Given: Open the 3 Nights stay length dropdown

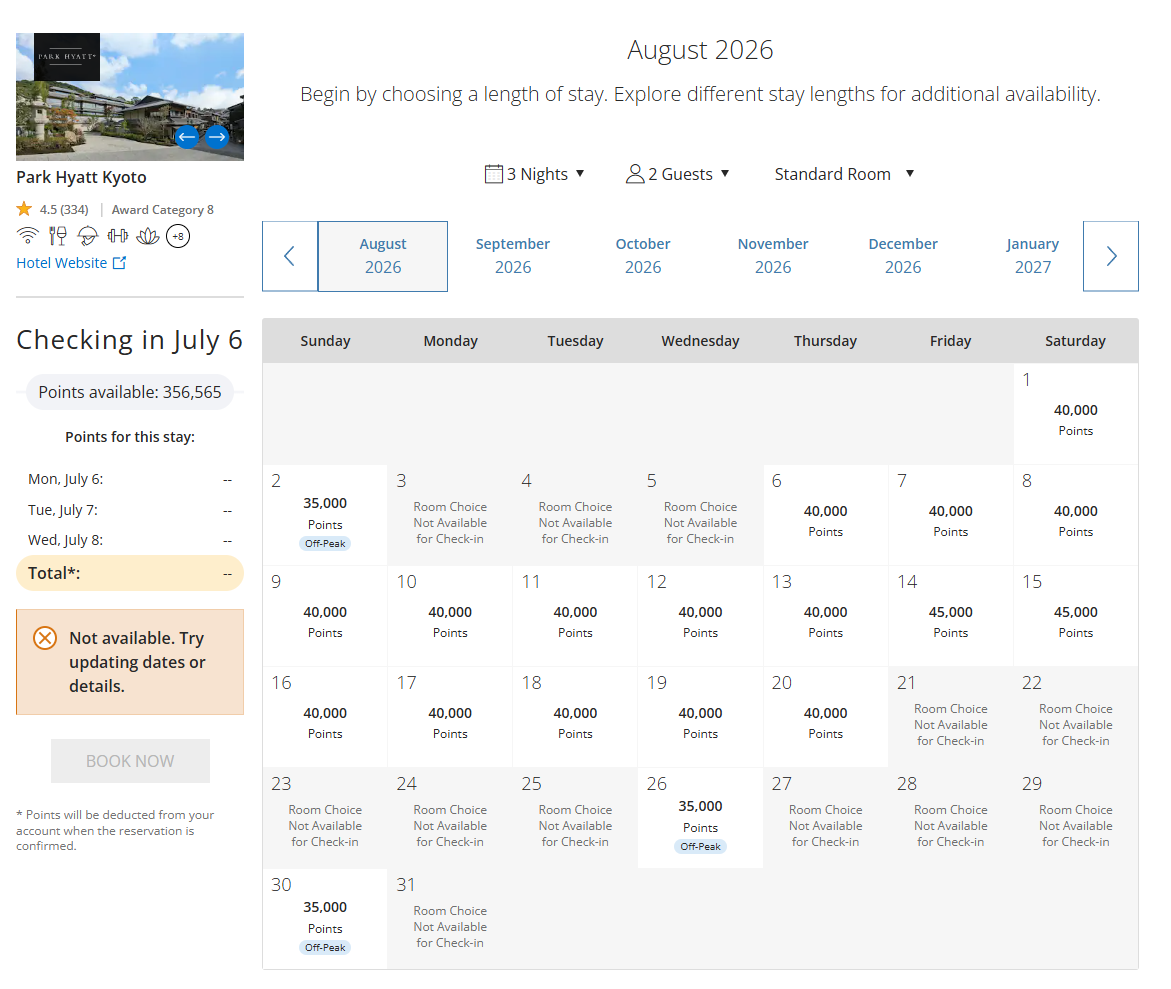Looking at the screenshot, I should pos(535,174).
